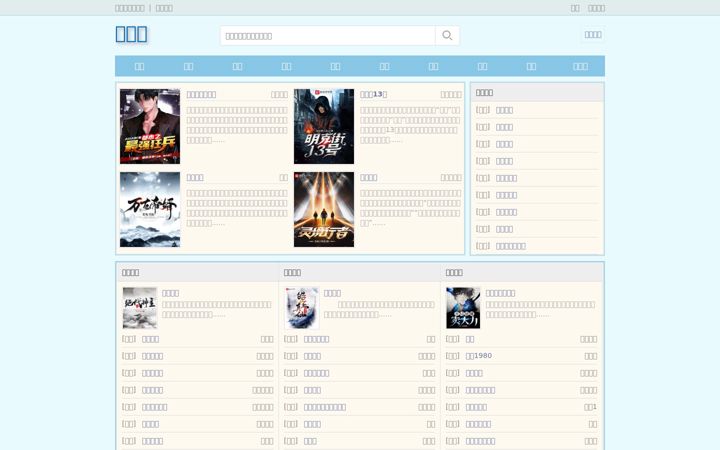Click the last link in top gray bar
The image size is (720, 450).
tap(596, 8)
